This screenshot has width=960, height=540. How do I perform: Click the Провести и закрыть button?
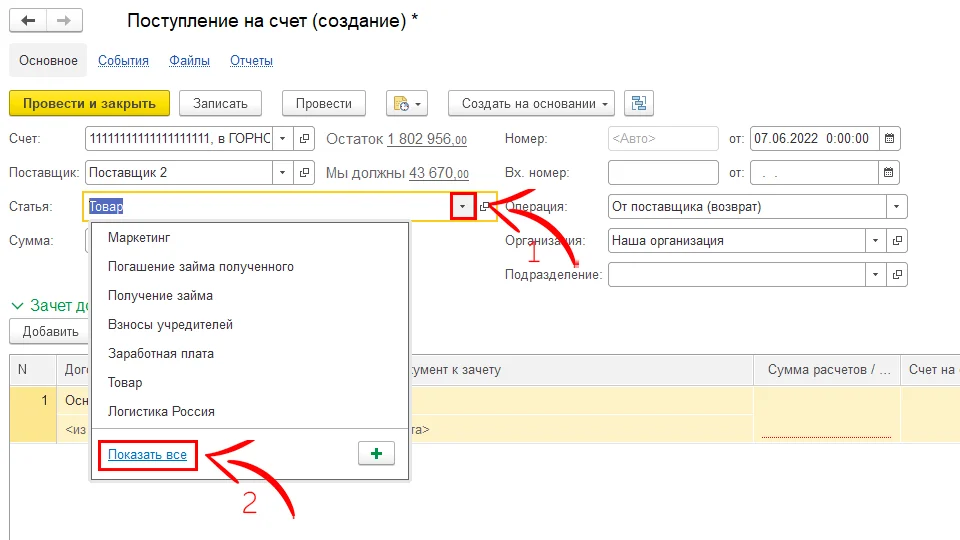click(x=89, y=103)
